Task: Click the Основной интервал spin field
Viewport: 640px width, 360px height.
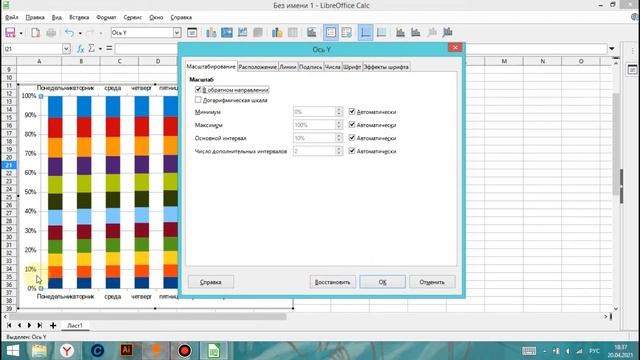Action: [x=318, y=138]
